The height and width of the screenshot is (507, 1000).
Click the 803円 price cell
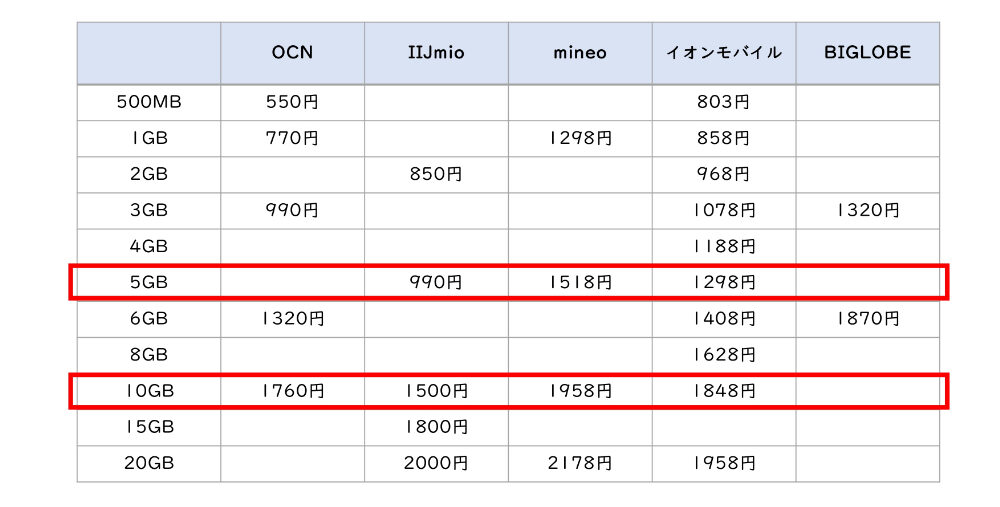click(x=724, y=102)
